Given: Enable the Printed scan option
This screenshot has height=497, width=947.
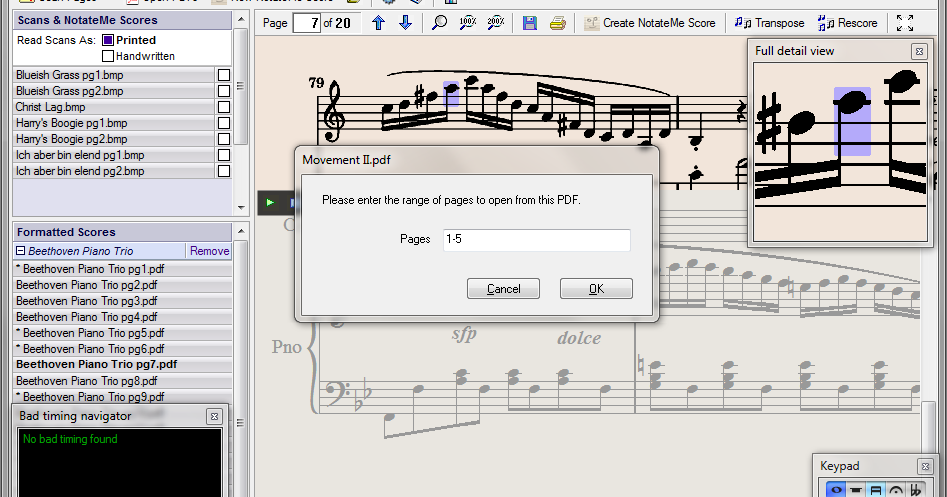Looking at the screenshot, I should [x=108, y=40].
